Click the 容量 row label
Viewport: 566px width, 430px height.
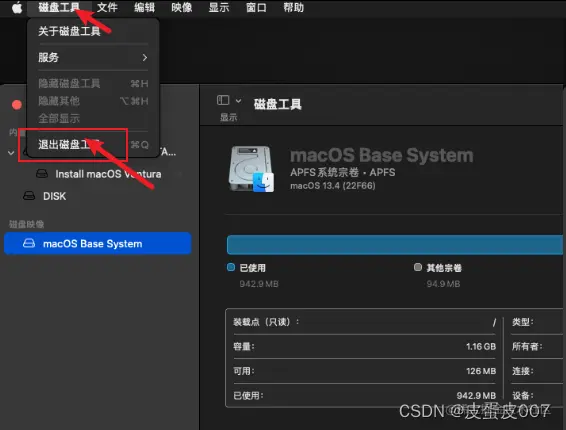point(244,347)
